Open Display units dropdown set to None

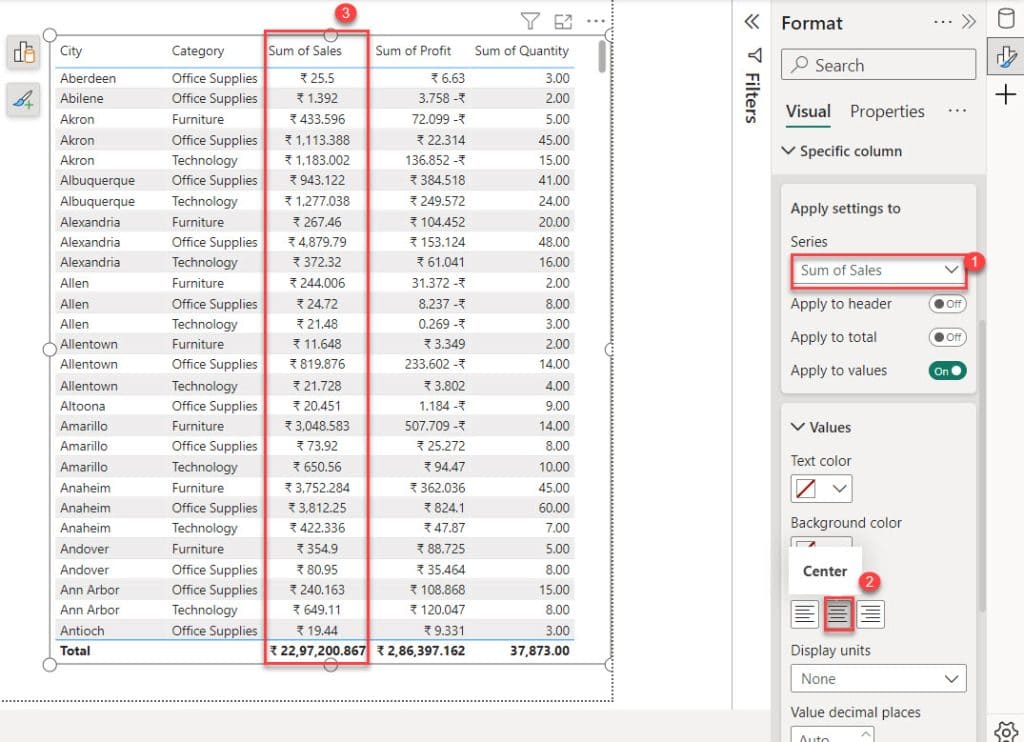click(x=878, y=679)
